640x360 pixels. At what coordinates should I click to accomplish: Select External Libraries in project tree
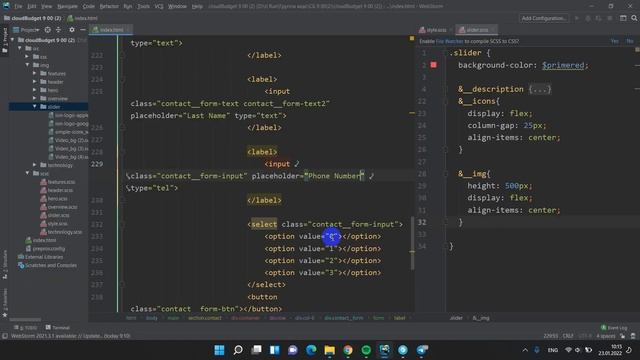pyautogui.click(x=40, y=257)
